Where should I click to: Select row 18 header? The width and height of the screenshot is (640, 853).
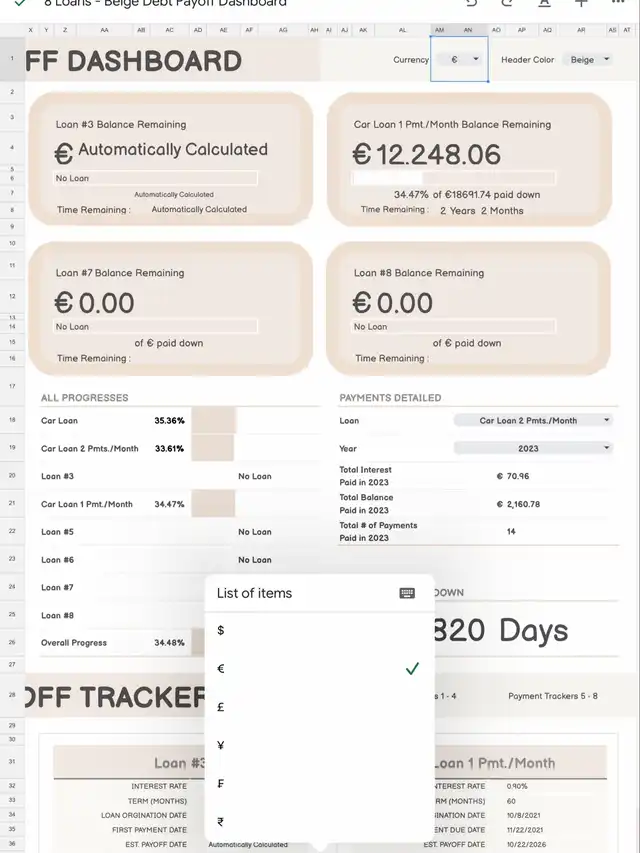point(11,421)
